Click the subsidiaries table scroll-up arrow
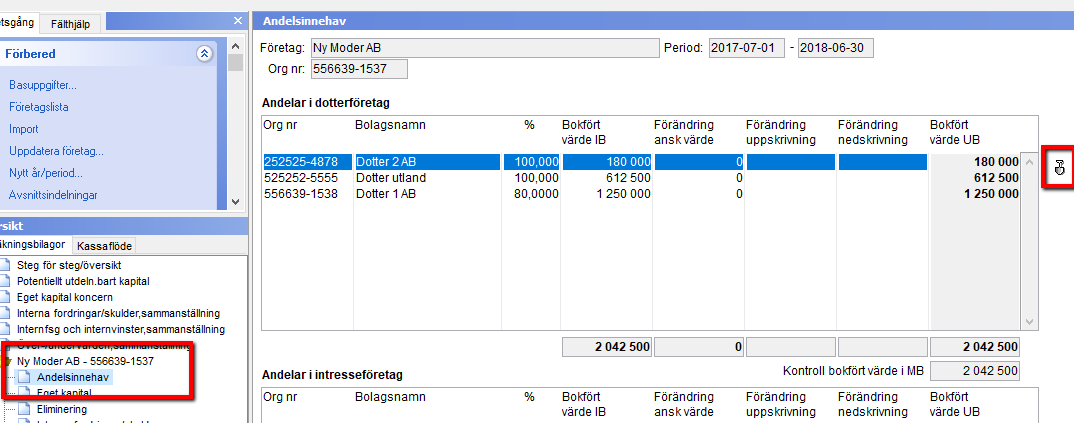1074x423 pixels. click(1029, 162)
